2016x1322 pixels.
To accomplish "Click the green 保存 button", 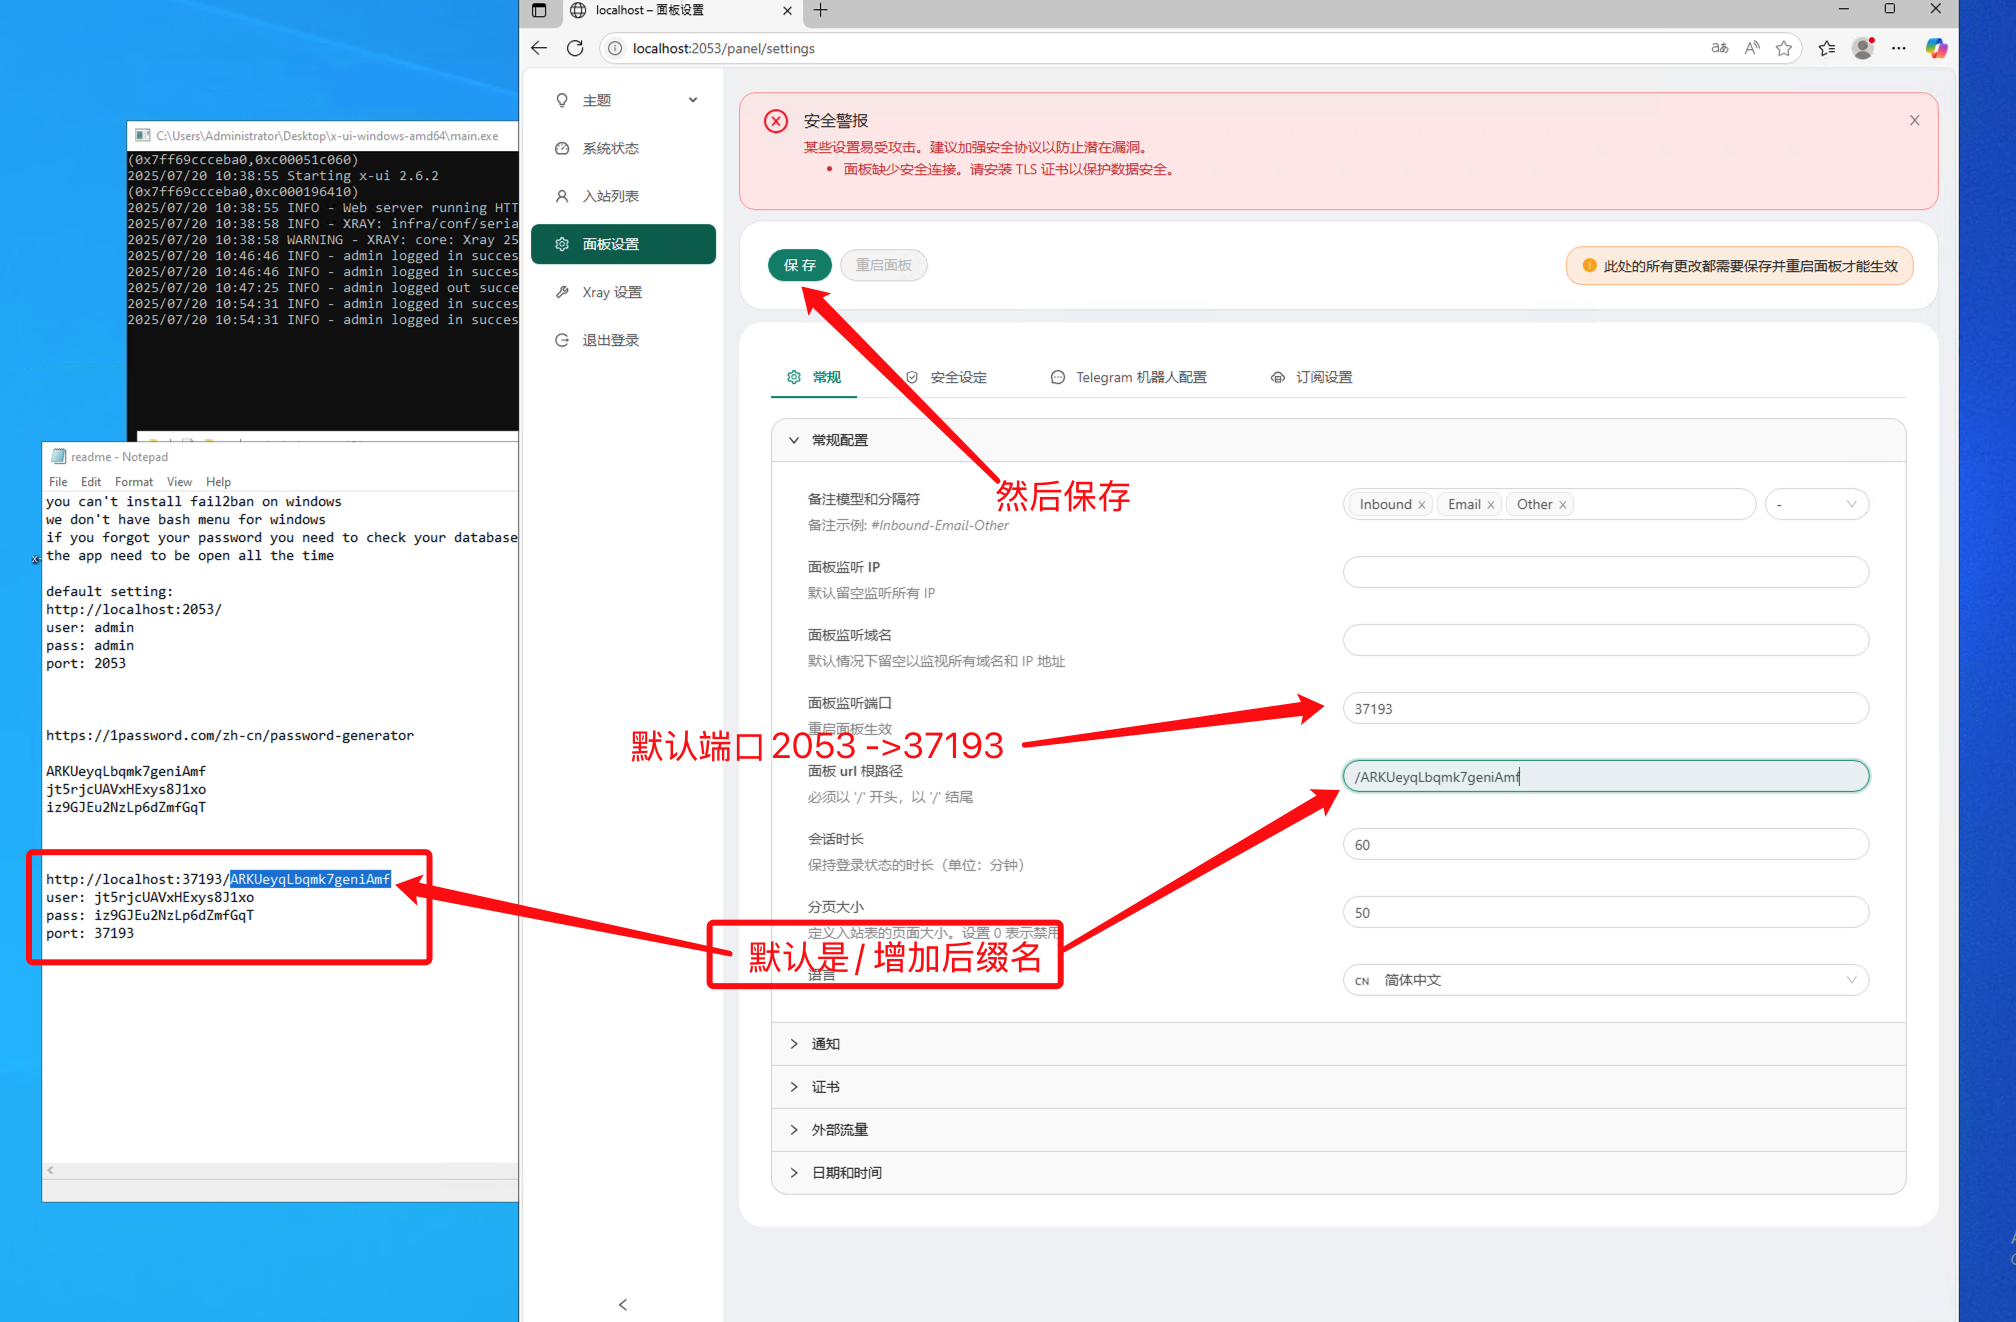I will (x=799, y=265).
